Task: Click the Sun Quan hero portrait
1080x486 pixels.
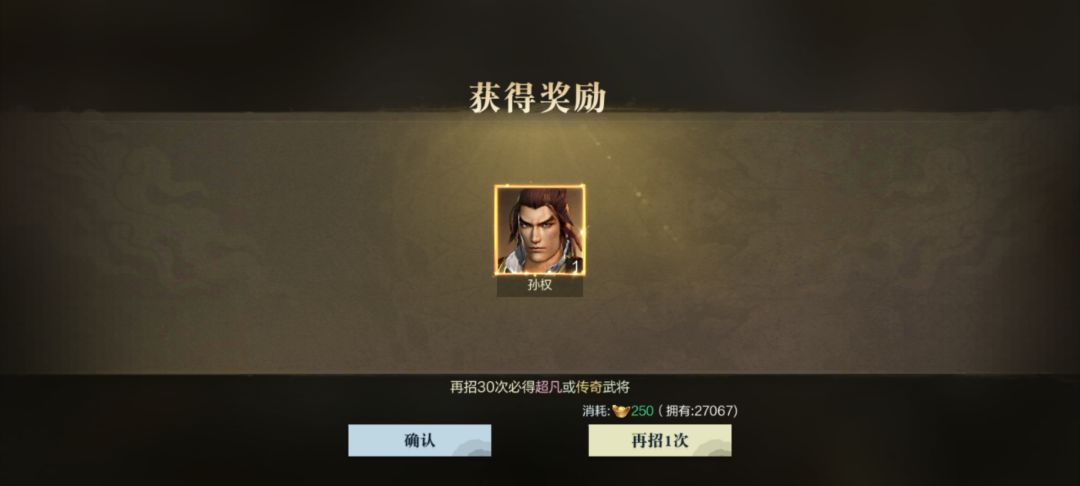Action: (x=539, y=230)
